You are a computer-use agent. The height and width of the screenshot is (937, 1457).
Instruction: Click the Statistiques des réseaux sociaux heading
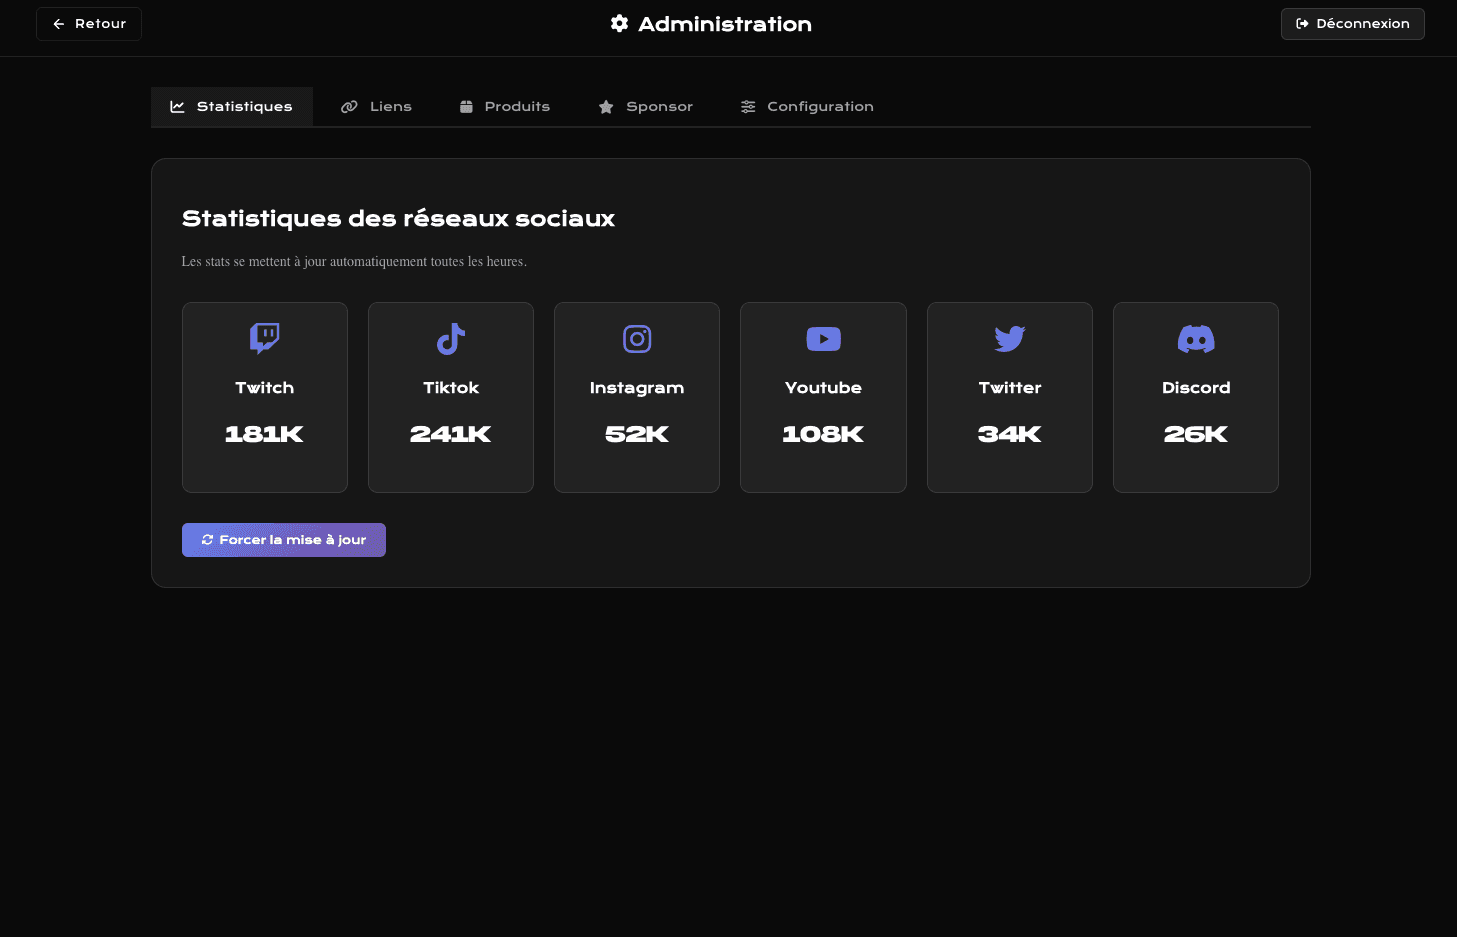click(398, 219)
